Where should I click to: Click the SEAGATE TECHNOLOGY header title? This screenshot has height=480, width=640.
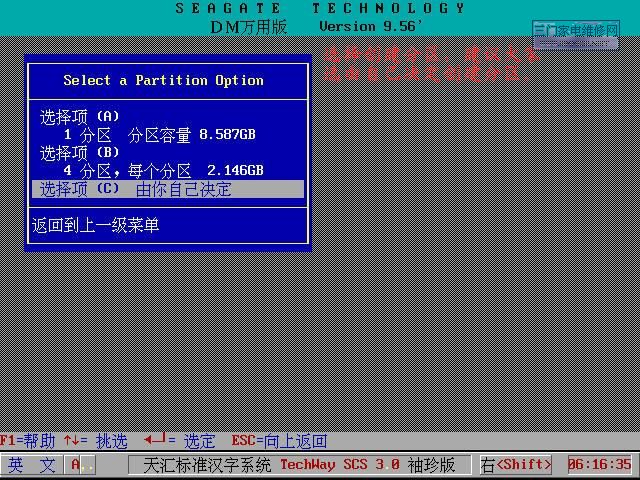coord(320,8)
